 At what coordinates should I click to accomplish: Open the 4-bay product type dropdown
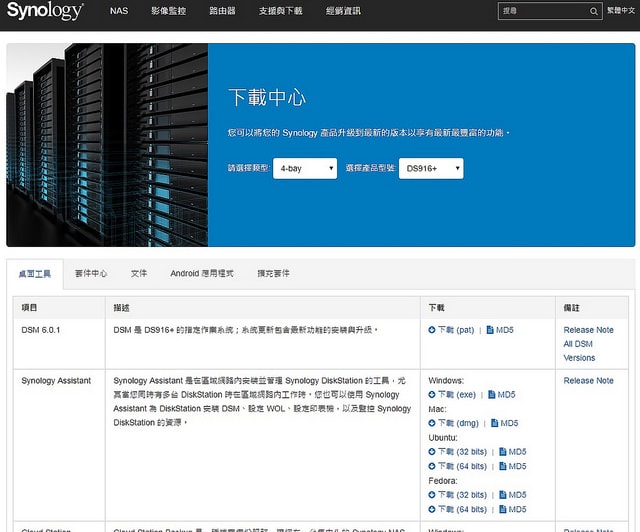point(304,169)
